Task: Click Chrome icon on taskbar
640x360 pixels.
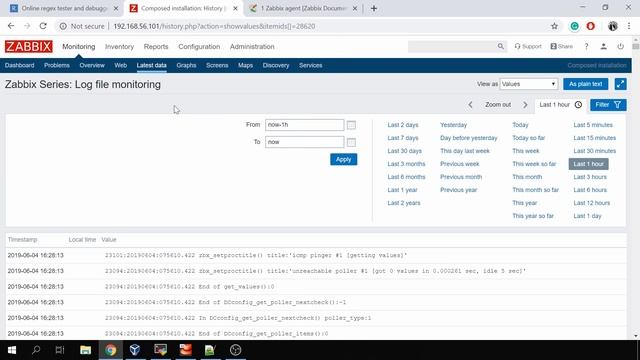Action: [x=110, y=350]
